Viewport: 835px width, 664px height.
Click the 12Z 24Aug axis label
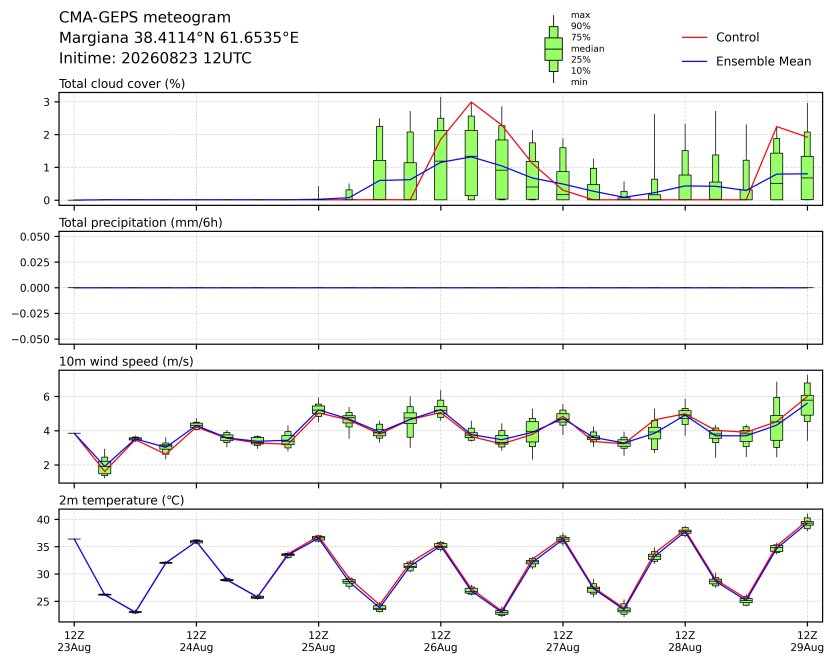pyautogui.click(x=197, y=642)
